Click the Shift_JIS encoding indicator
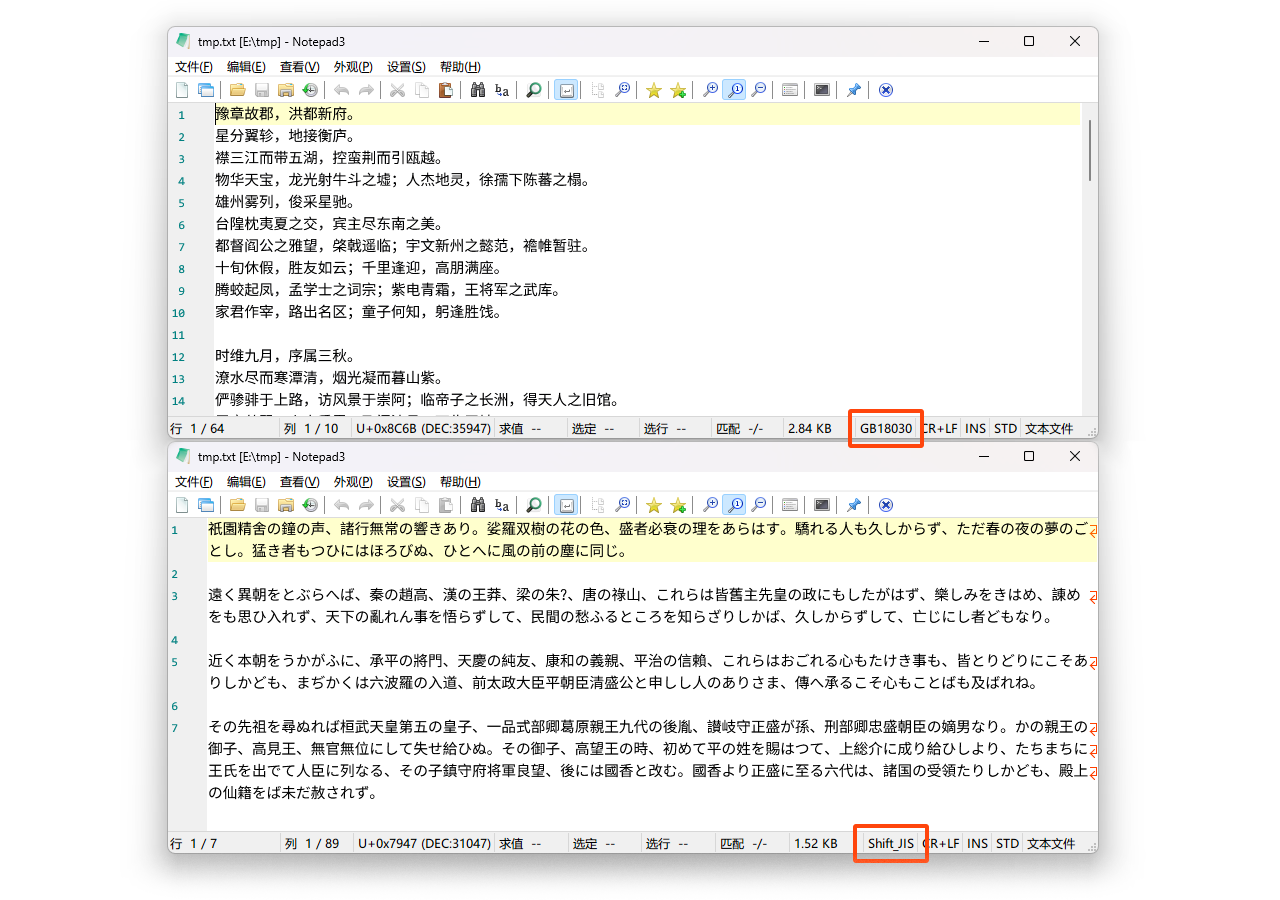1280x900 pixels. pos(890,843)
